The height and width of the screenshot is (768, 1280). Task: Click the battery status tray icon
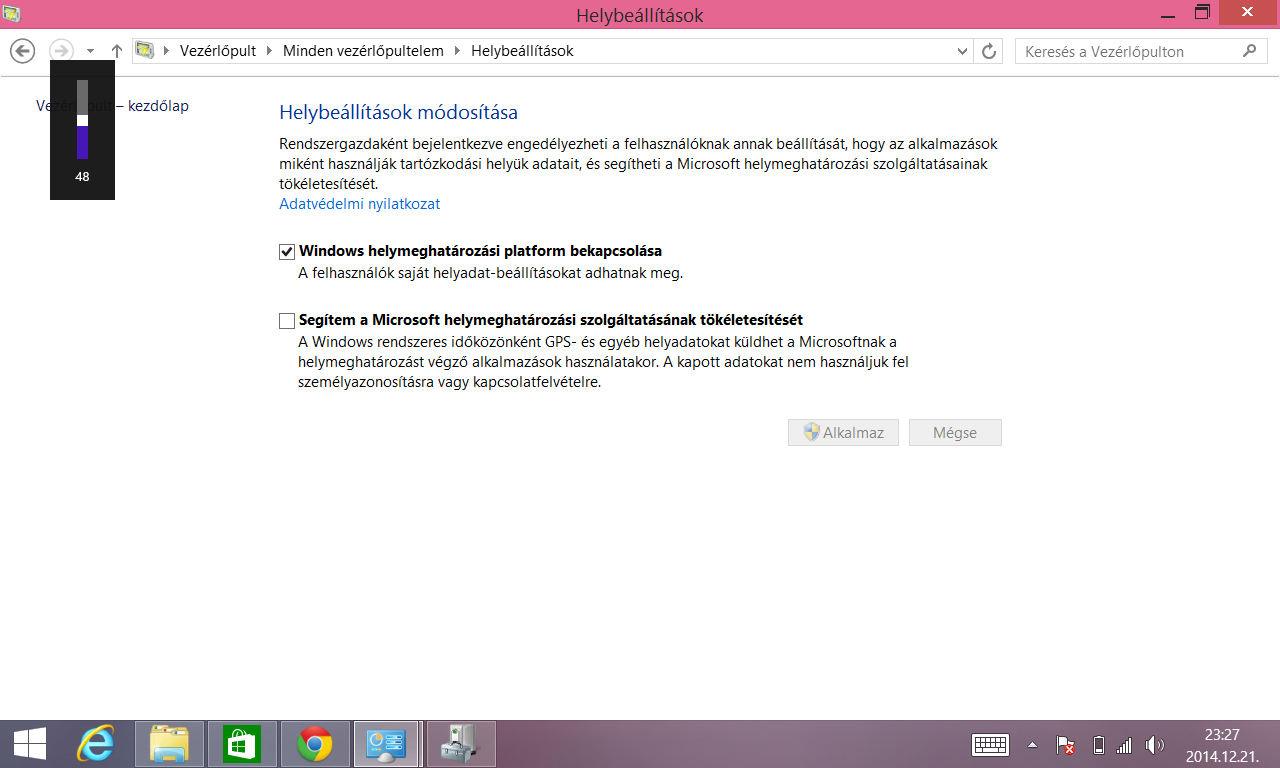pyautogui.click(x=1098, y=745)
